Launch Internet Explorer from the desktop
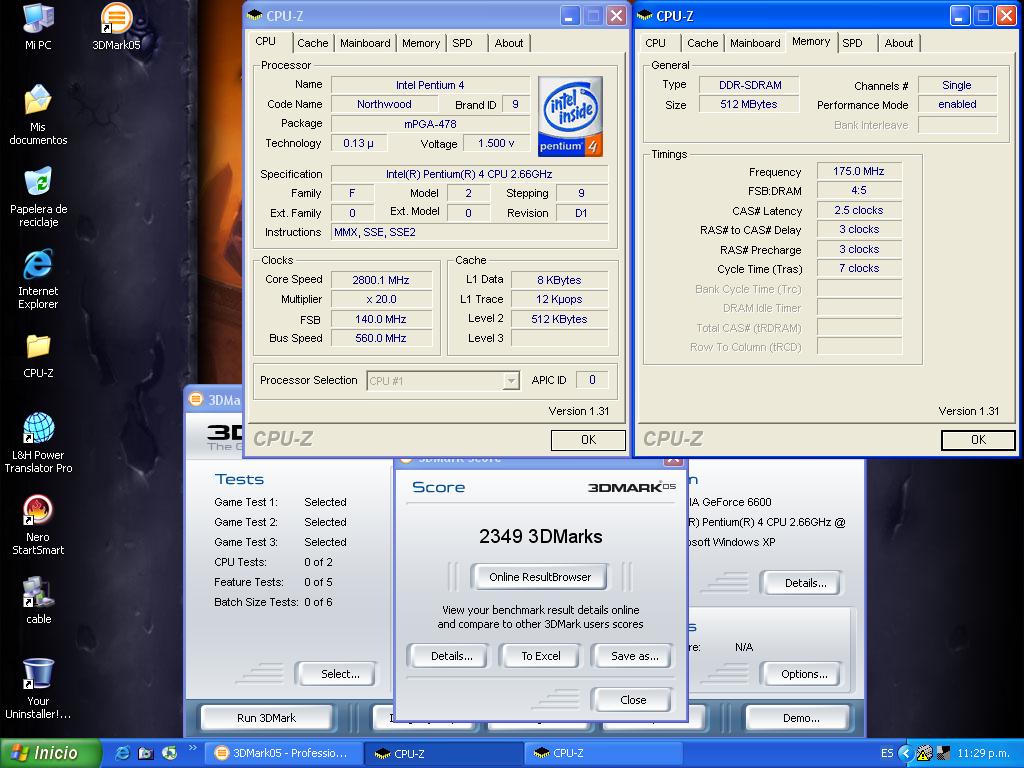The width and height of the screenshot is (1024, 768). coord(38,279)
